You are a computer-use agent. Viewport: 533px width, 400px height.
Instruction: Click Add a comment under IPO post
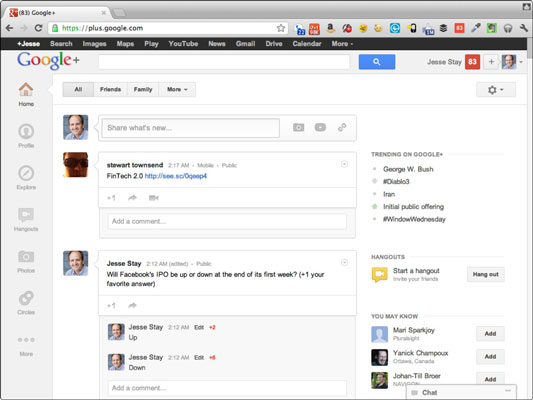coord(227,388)
